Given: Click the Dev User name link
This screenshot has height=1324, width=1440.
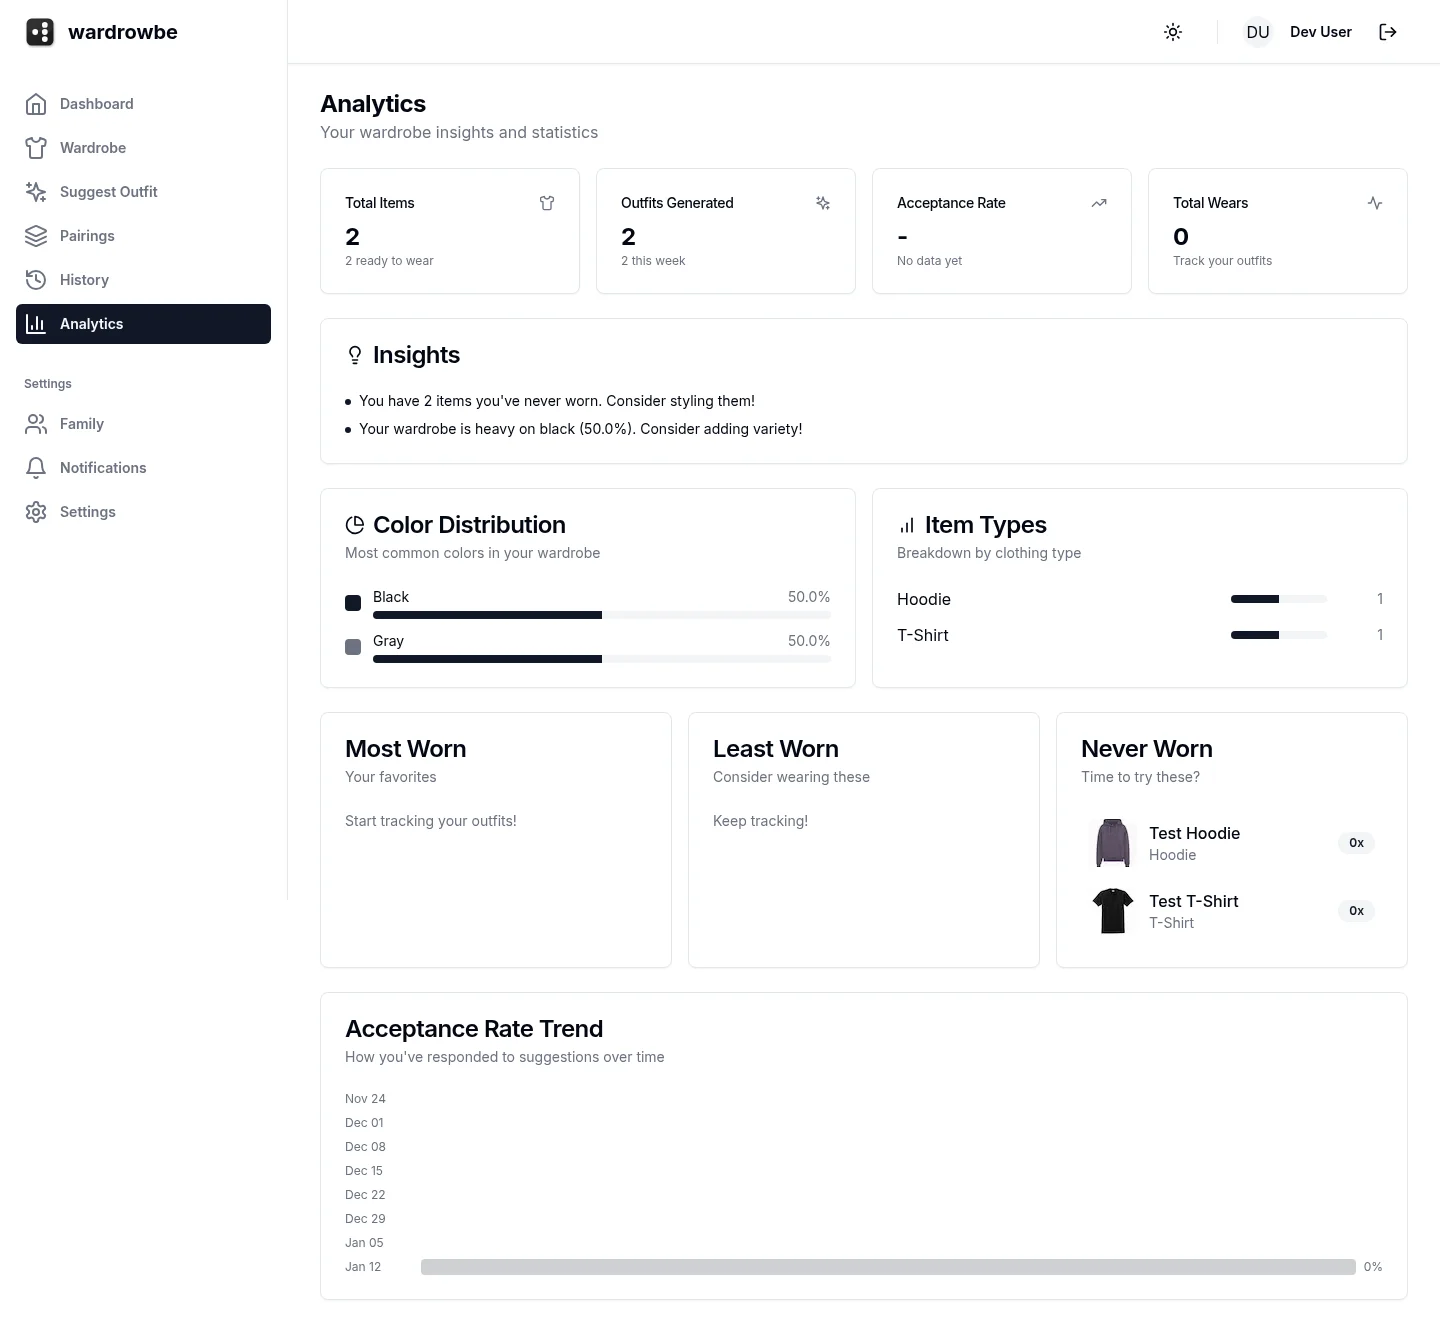Looking at the screenshot, I should (1321, 31).
